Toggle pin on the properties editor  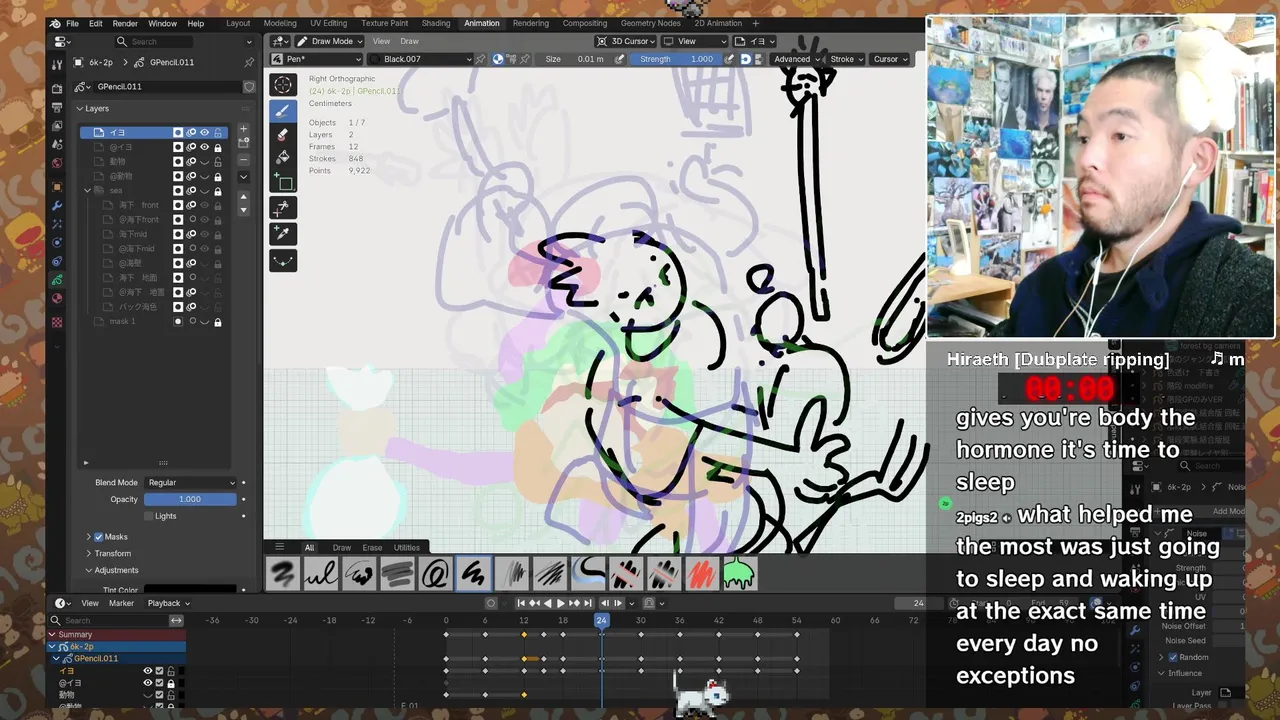(249, 62)
